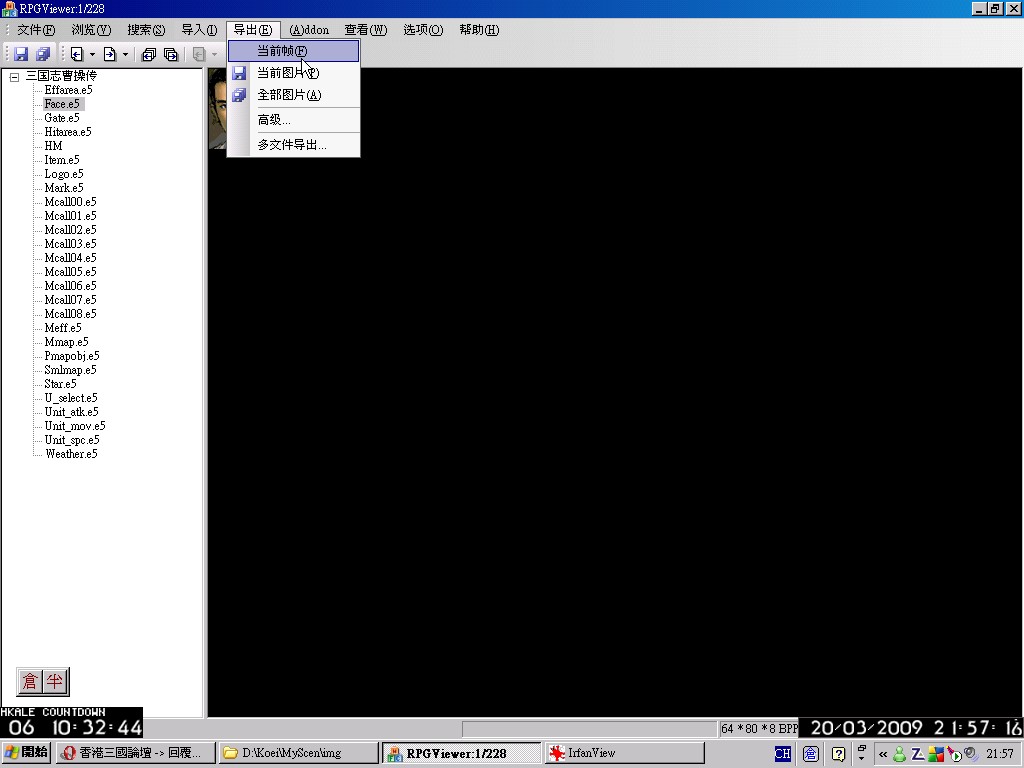1024x768 pixels.
Task: Select Meff.e5 in the file tree
Action: (63, 328)
